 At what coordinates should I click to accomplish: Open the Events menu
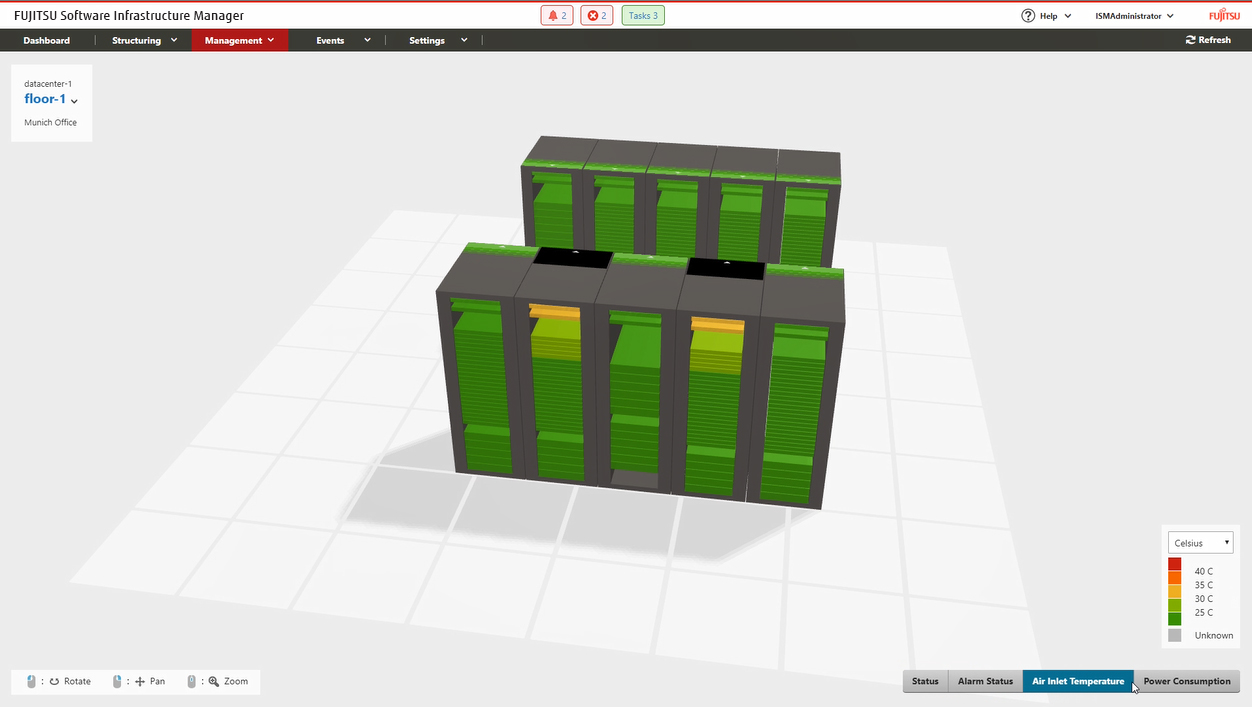(343, 40)
